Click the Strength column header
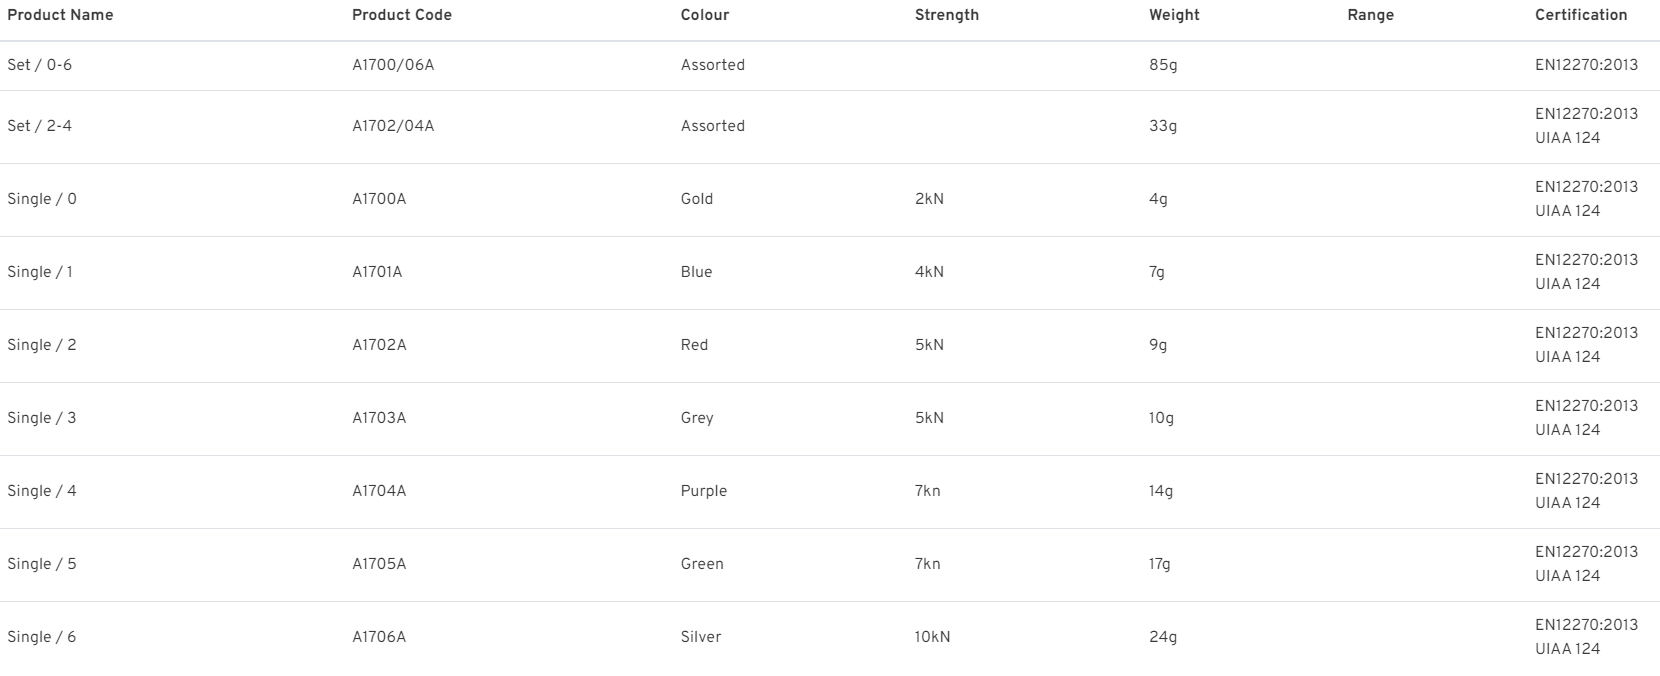Screen dimensions: 1660x676 [x=947, y=15]
